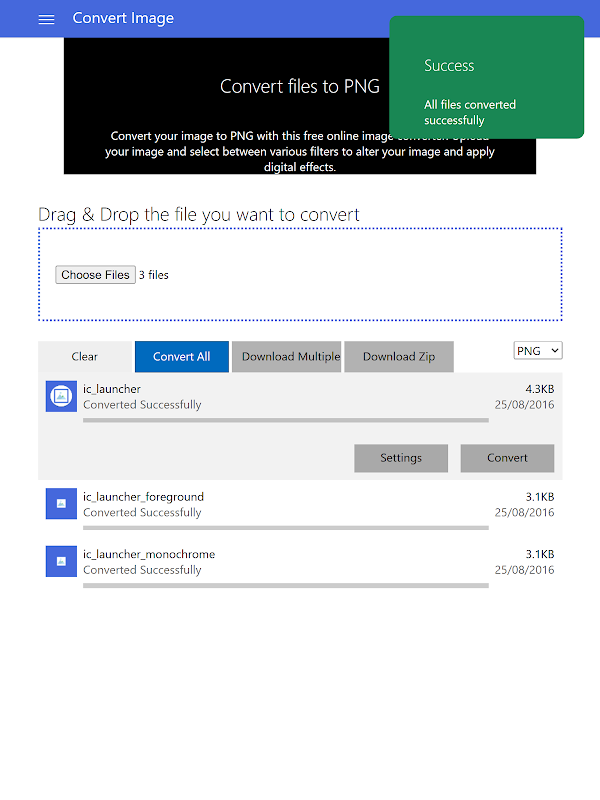The width and height of the screenshot is (600, 800).
Task: Click the Convert Image header title
Action: [123, 18]
